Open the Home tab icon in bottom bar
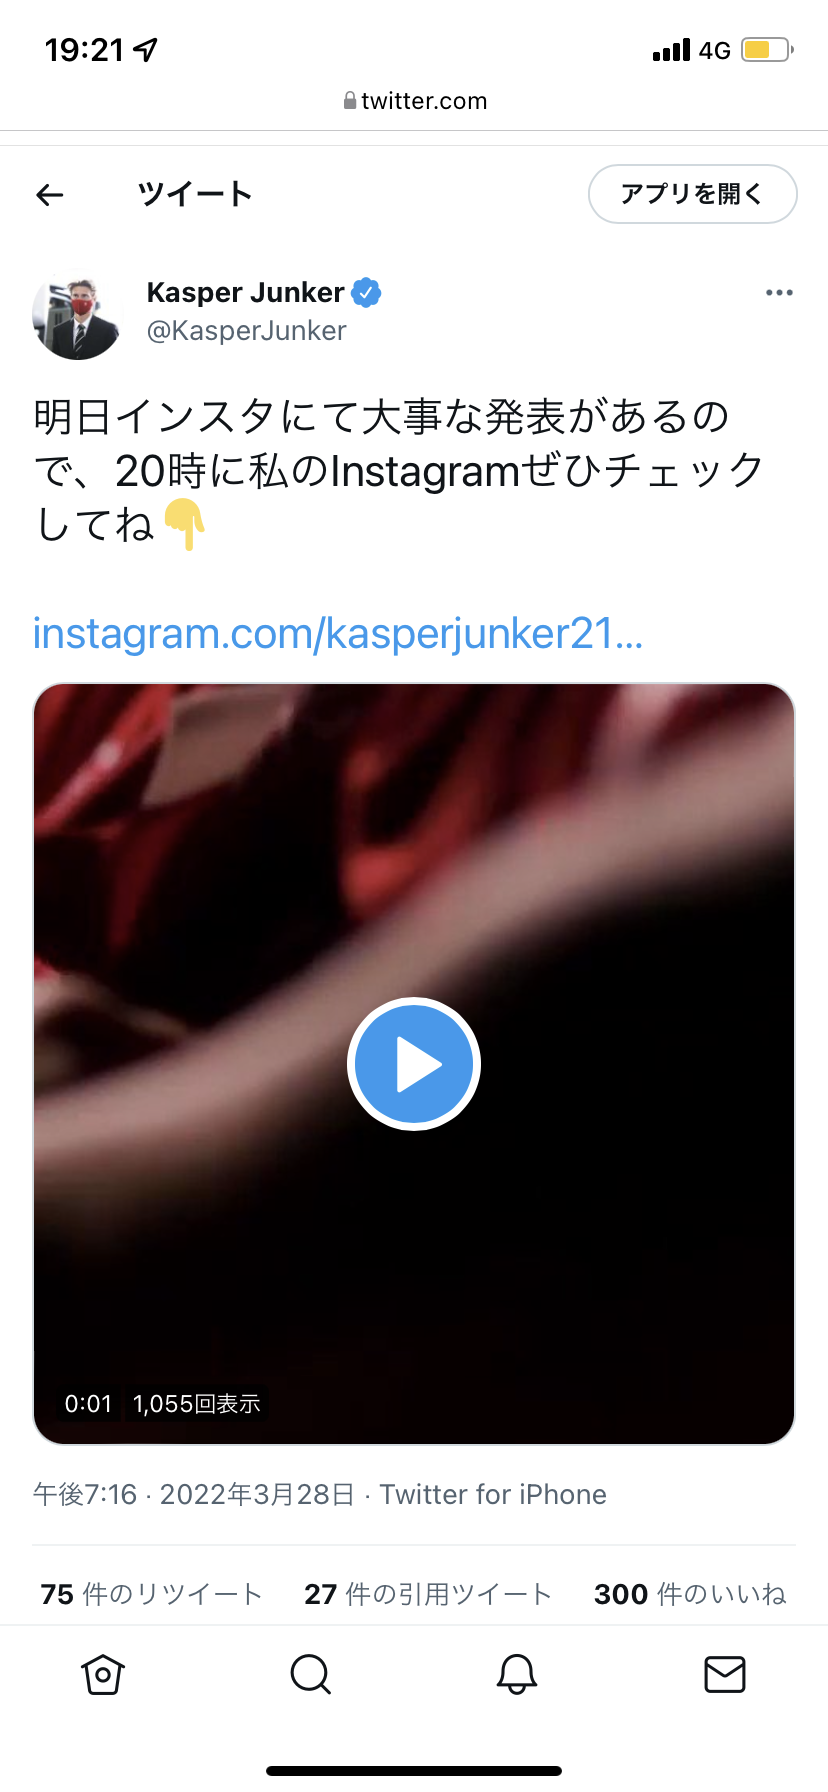 point(103,1674)
